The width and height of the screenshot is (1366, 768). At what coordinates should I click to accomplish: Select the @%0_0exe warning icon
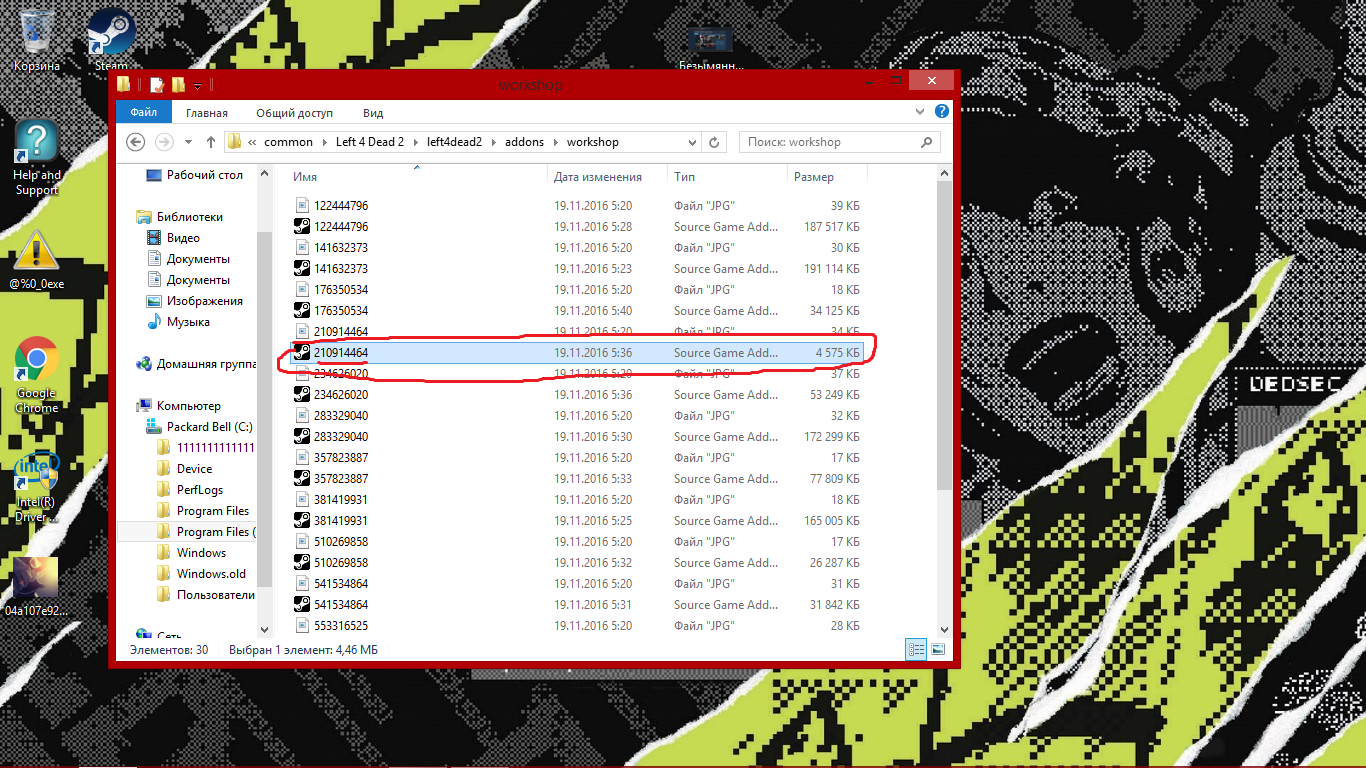(x=36, y=258)
